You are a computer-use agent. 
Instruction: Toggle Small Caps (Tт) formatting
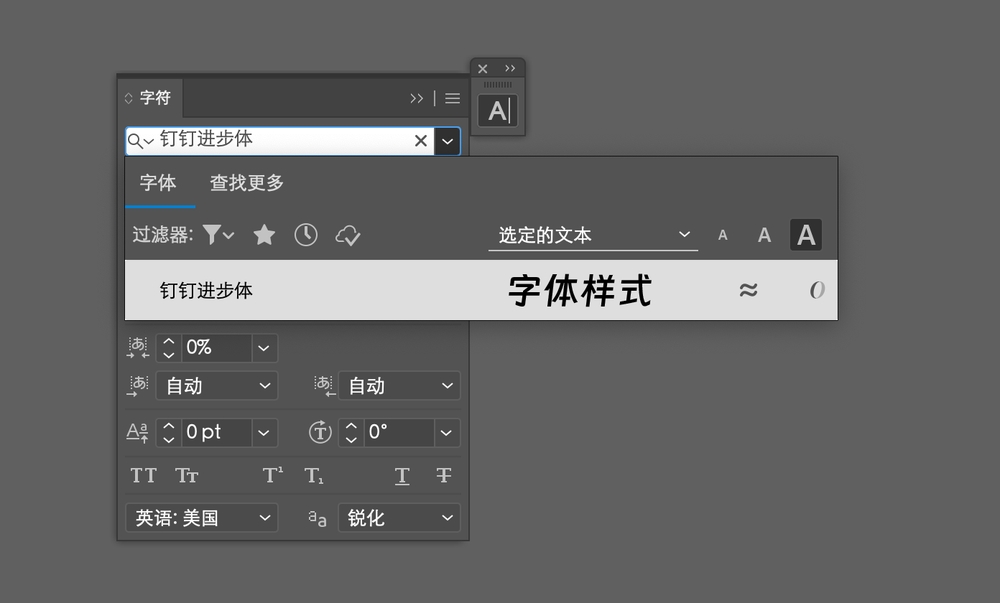pos(186,475)
